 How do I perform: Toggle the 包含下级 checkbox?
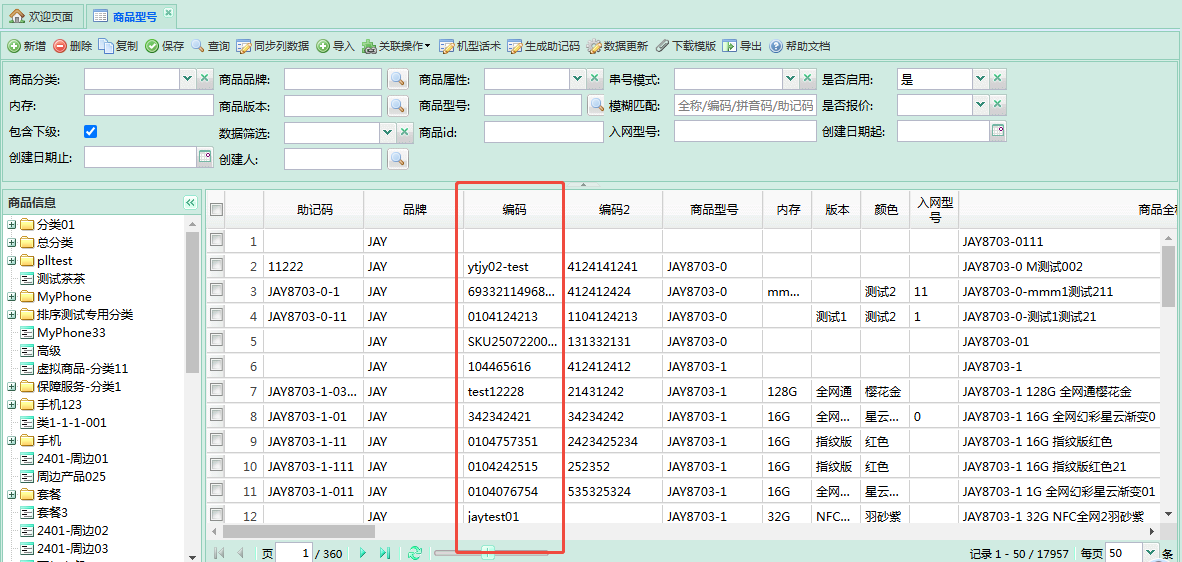click(x=91, y=131)
